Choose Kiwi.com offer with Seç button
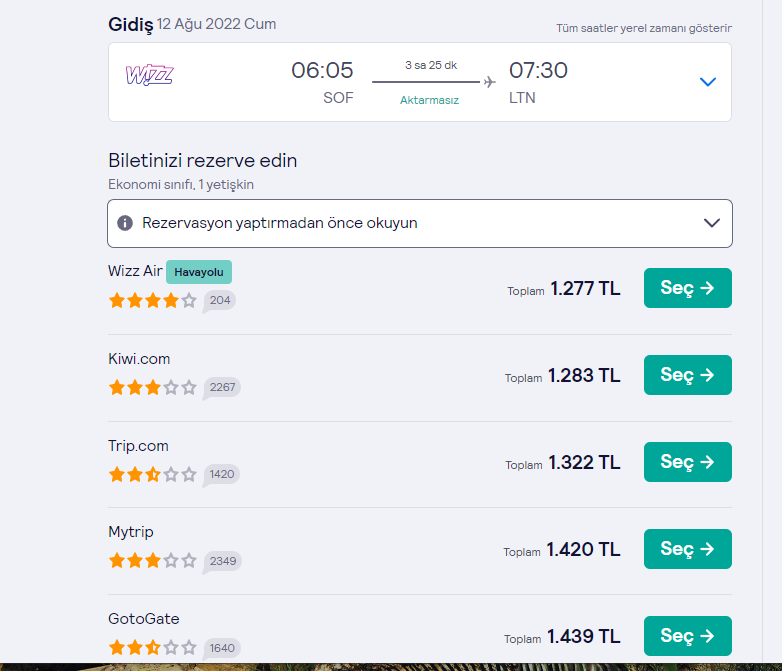 [x=687, y=375]
